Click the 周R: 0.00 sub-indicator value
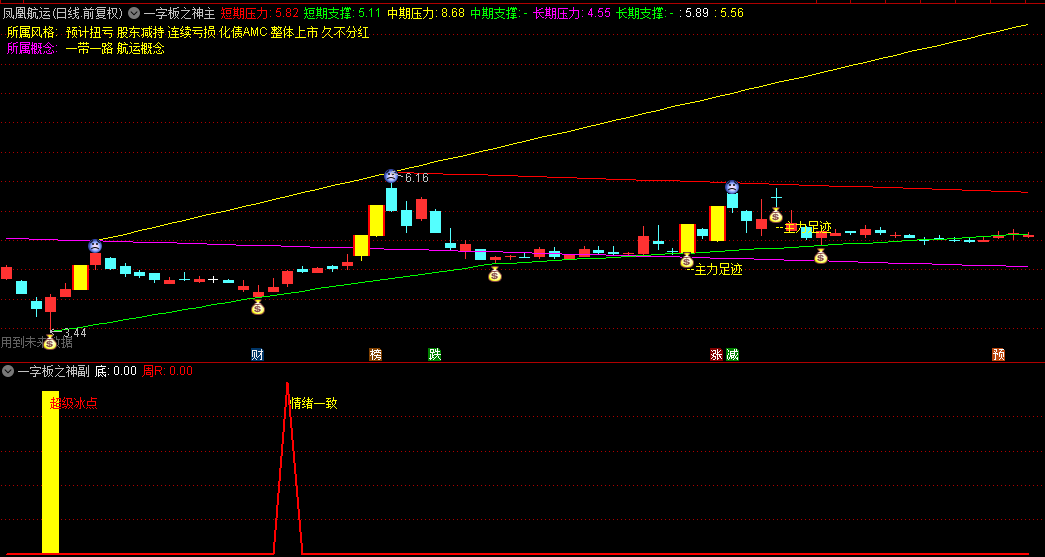This screenshot has width=1045, height=557. (x=167, y=371)
